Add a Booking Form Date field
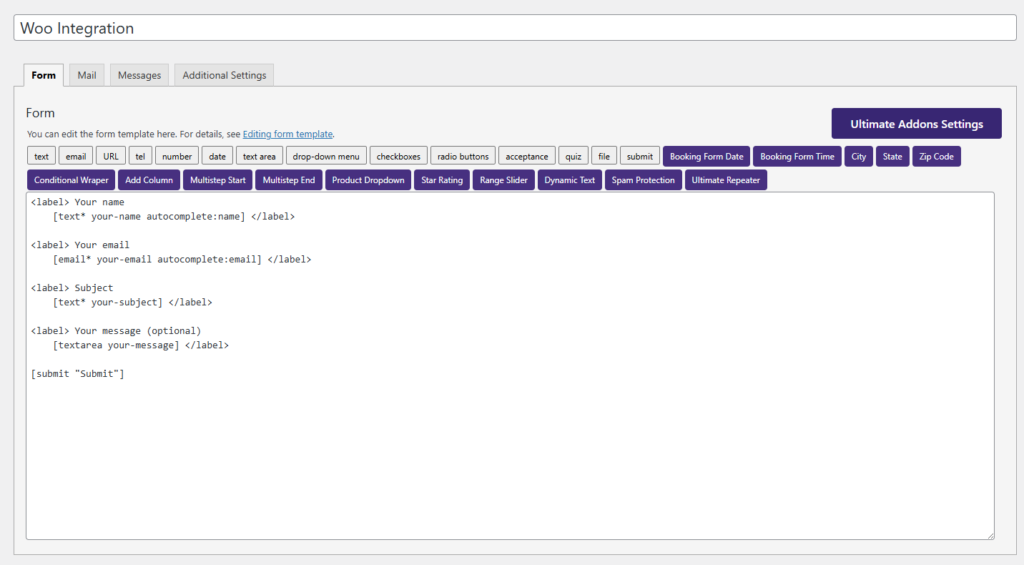 (707, 156)
